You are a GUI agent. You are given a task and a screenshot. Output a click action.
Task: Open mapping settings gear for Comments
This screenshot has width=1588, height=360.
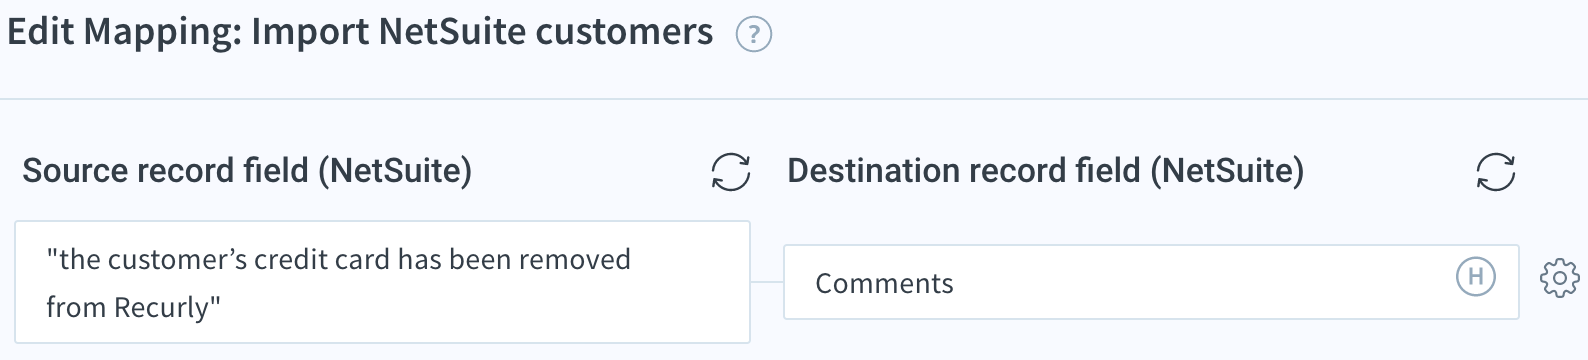[1560, 278]
